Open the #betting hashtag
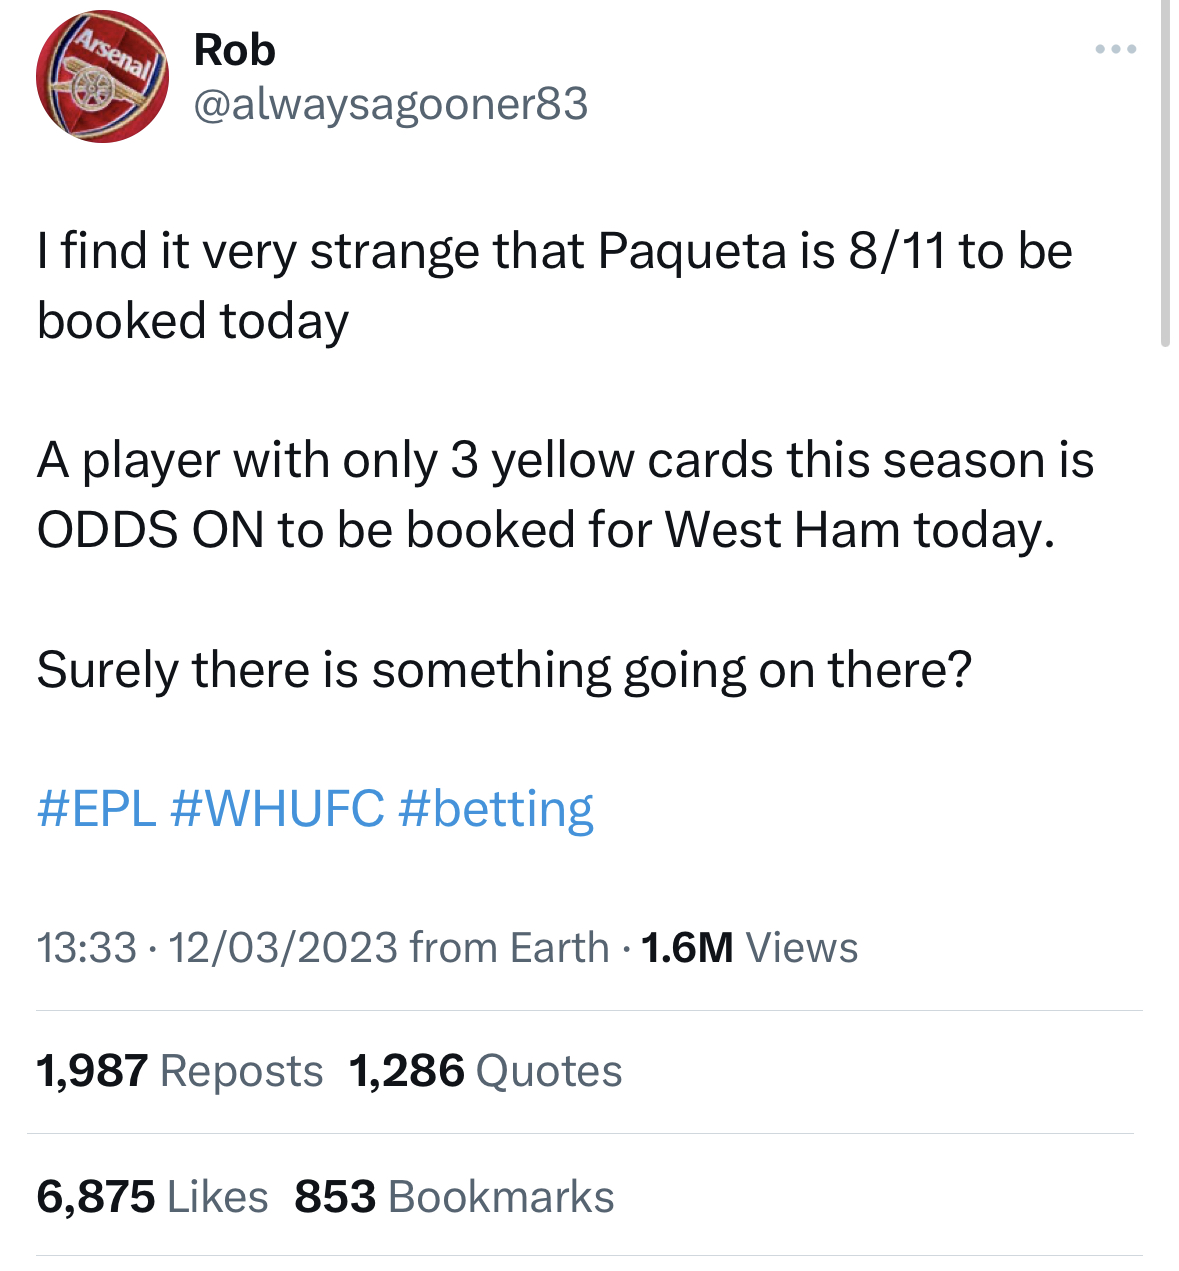Screen dimensions: 1179x1271 point(496,808)
